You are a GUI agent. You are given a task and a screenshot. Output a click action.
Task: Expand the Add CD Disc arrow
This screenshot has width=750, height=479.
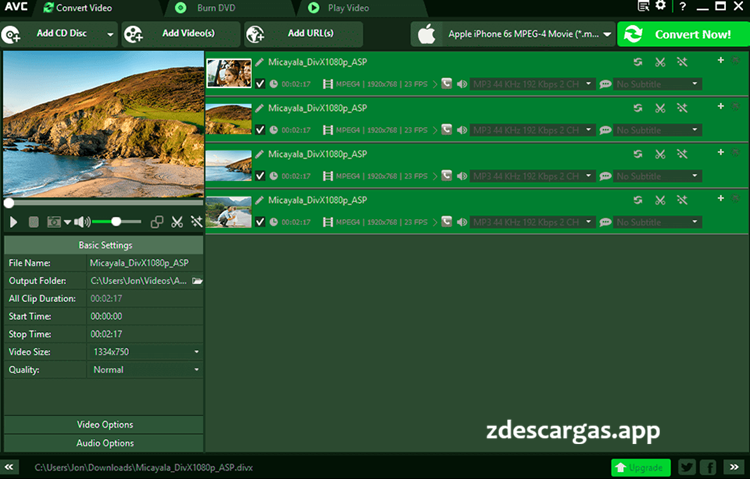(x=110, y=34)
